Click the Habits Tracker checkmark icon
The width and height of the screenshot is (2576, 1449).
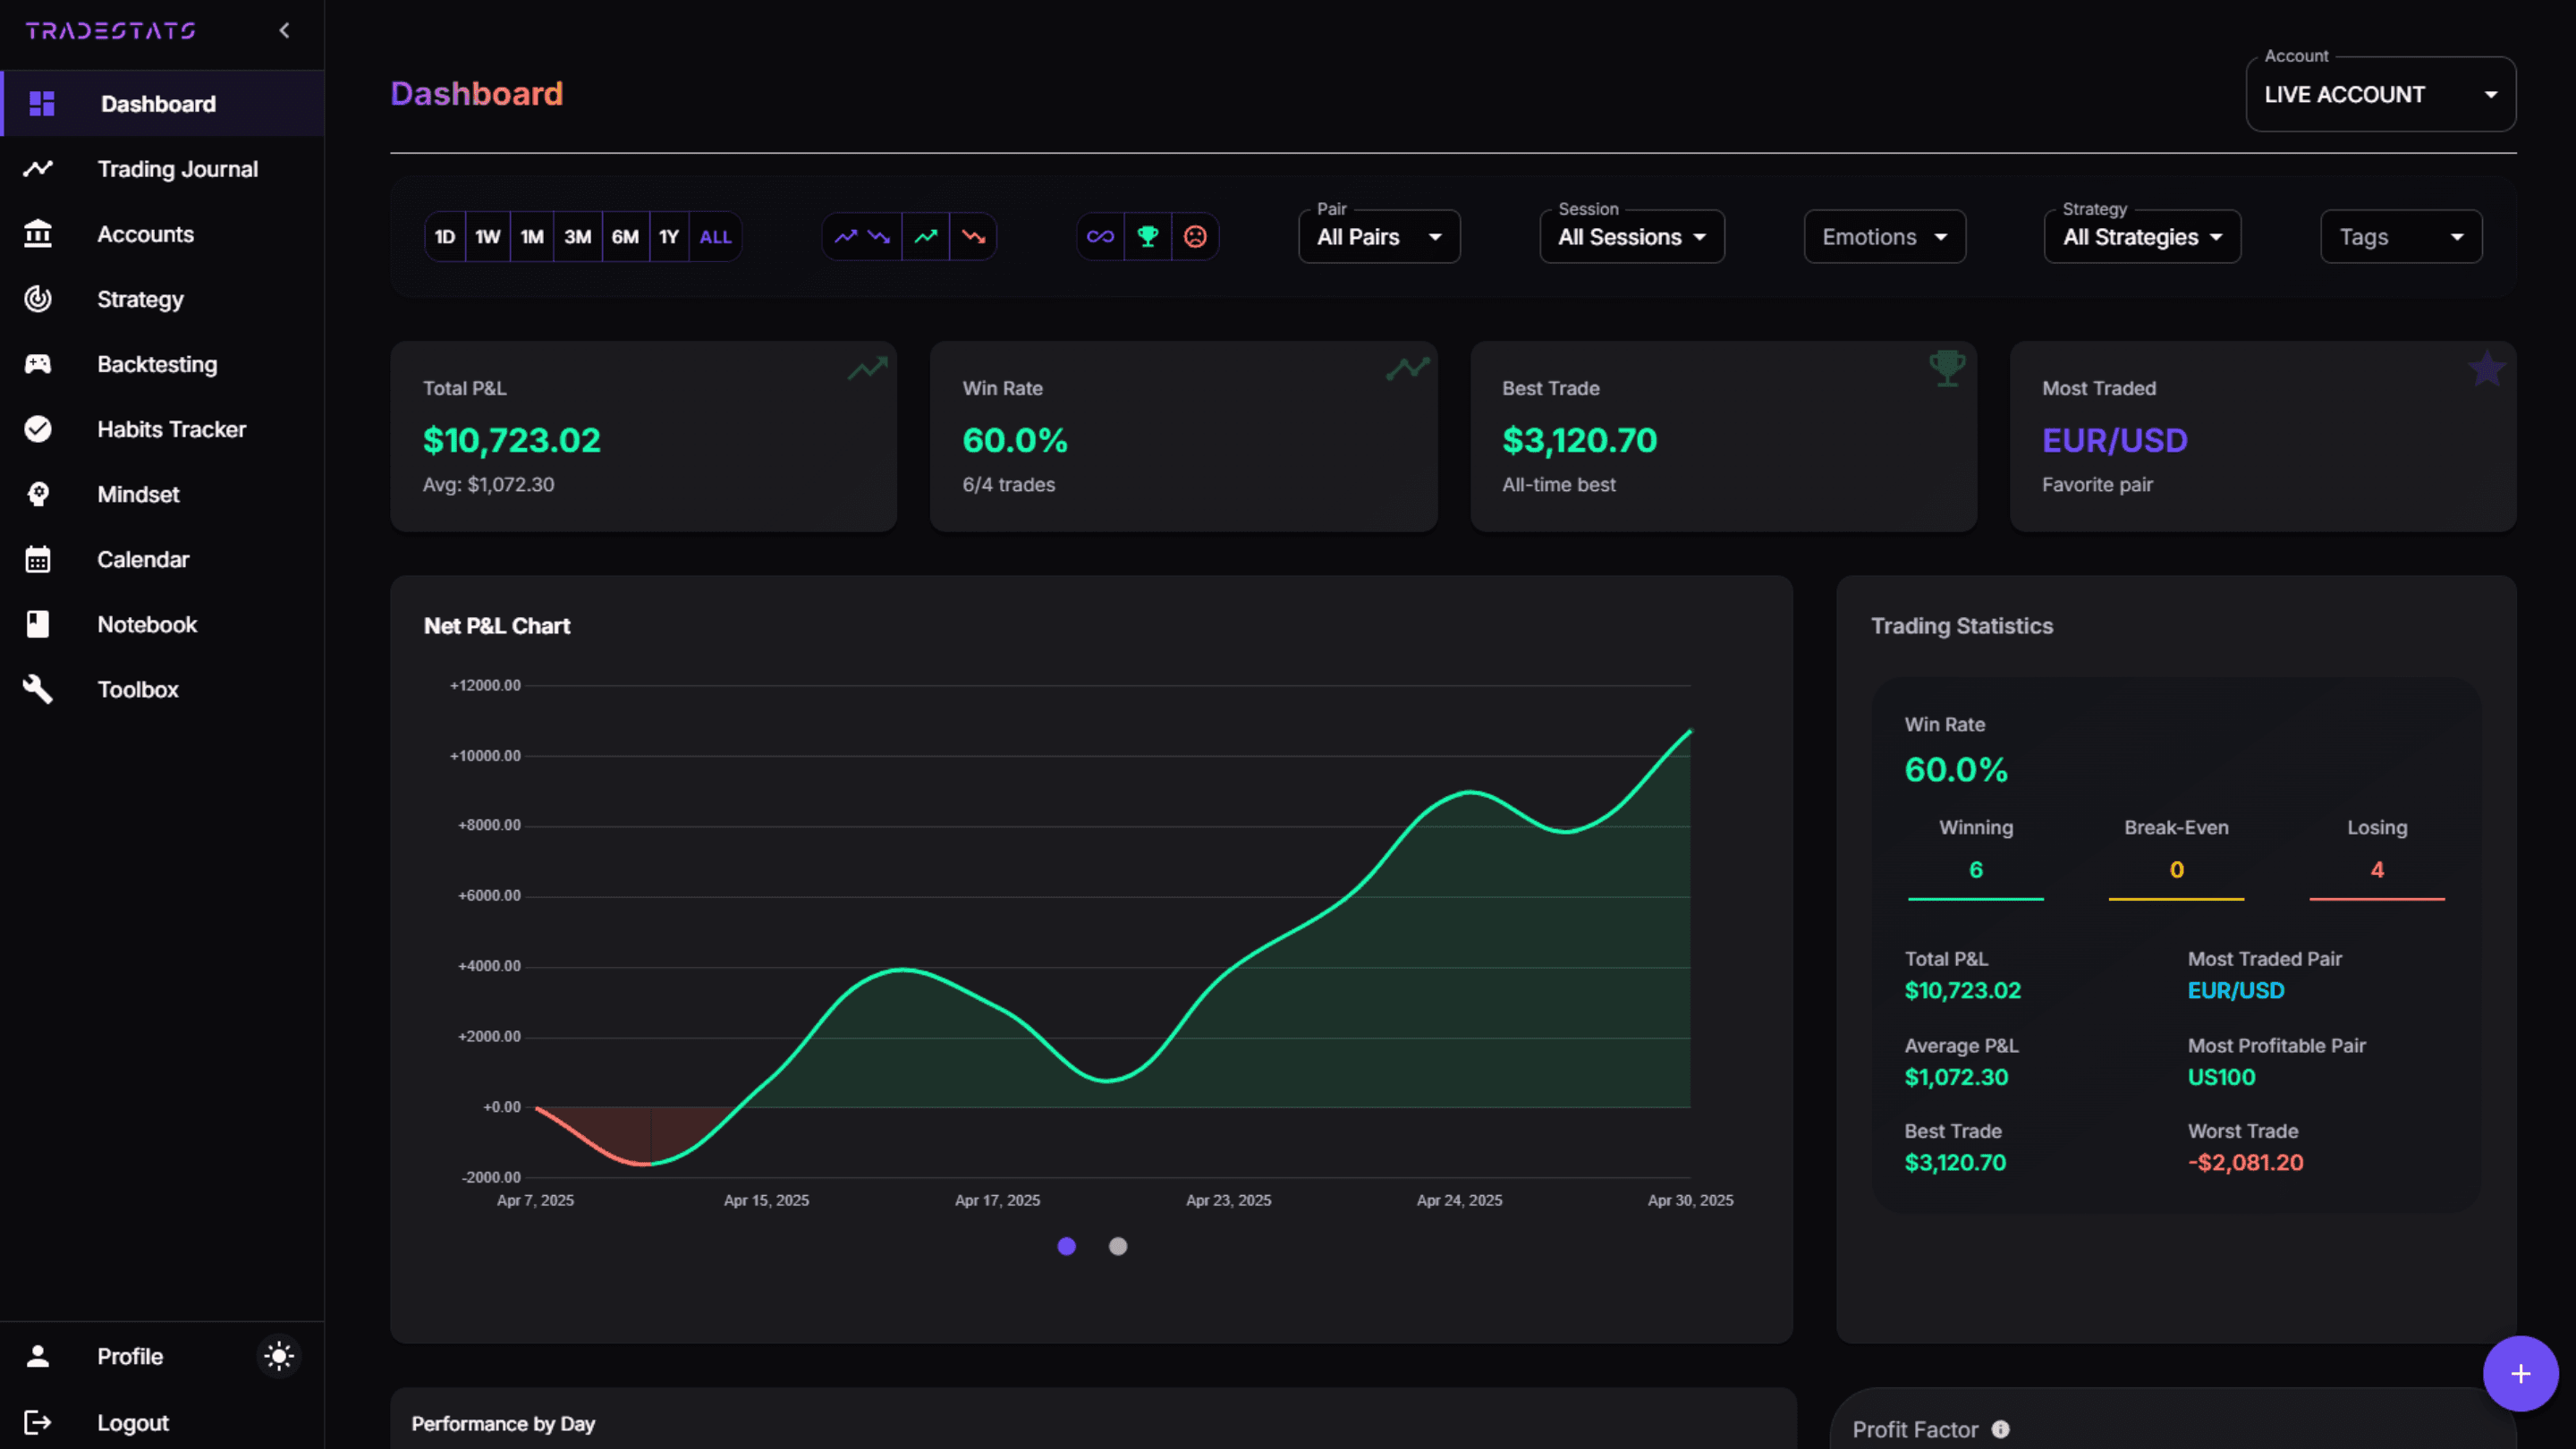pyautogui.click(x=38, y=429)
